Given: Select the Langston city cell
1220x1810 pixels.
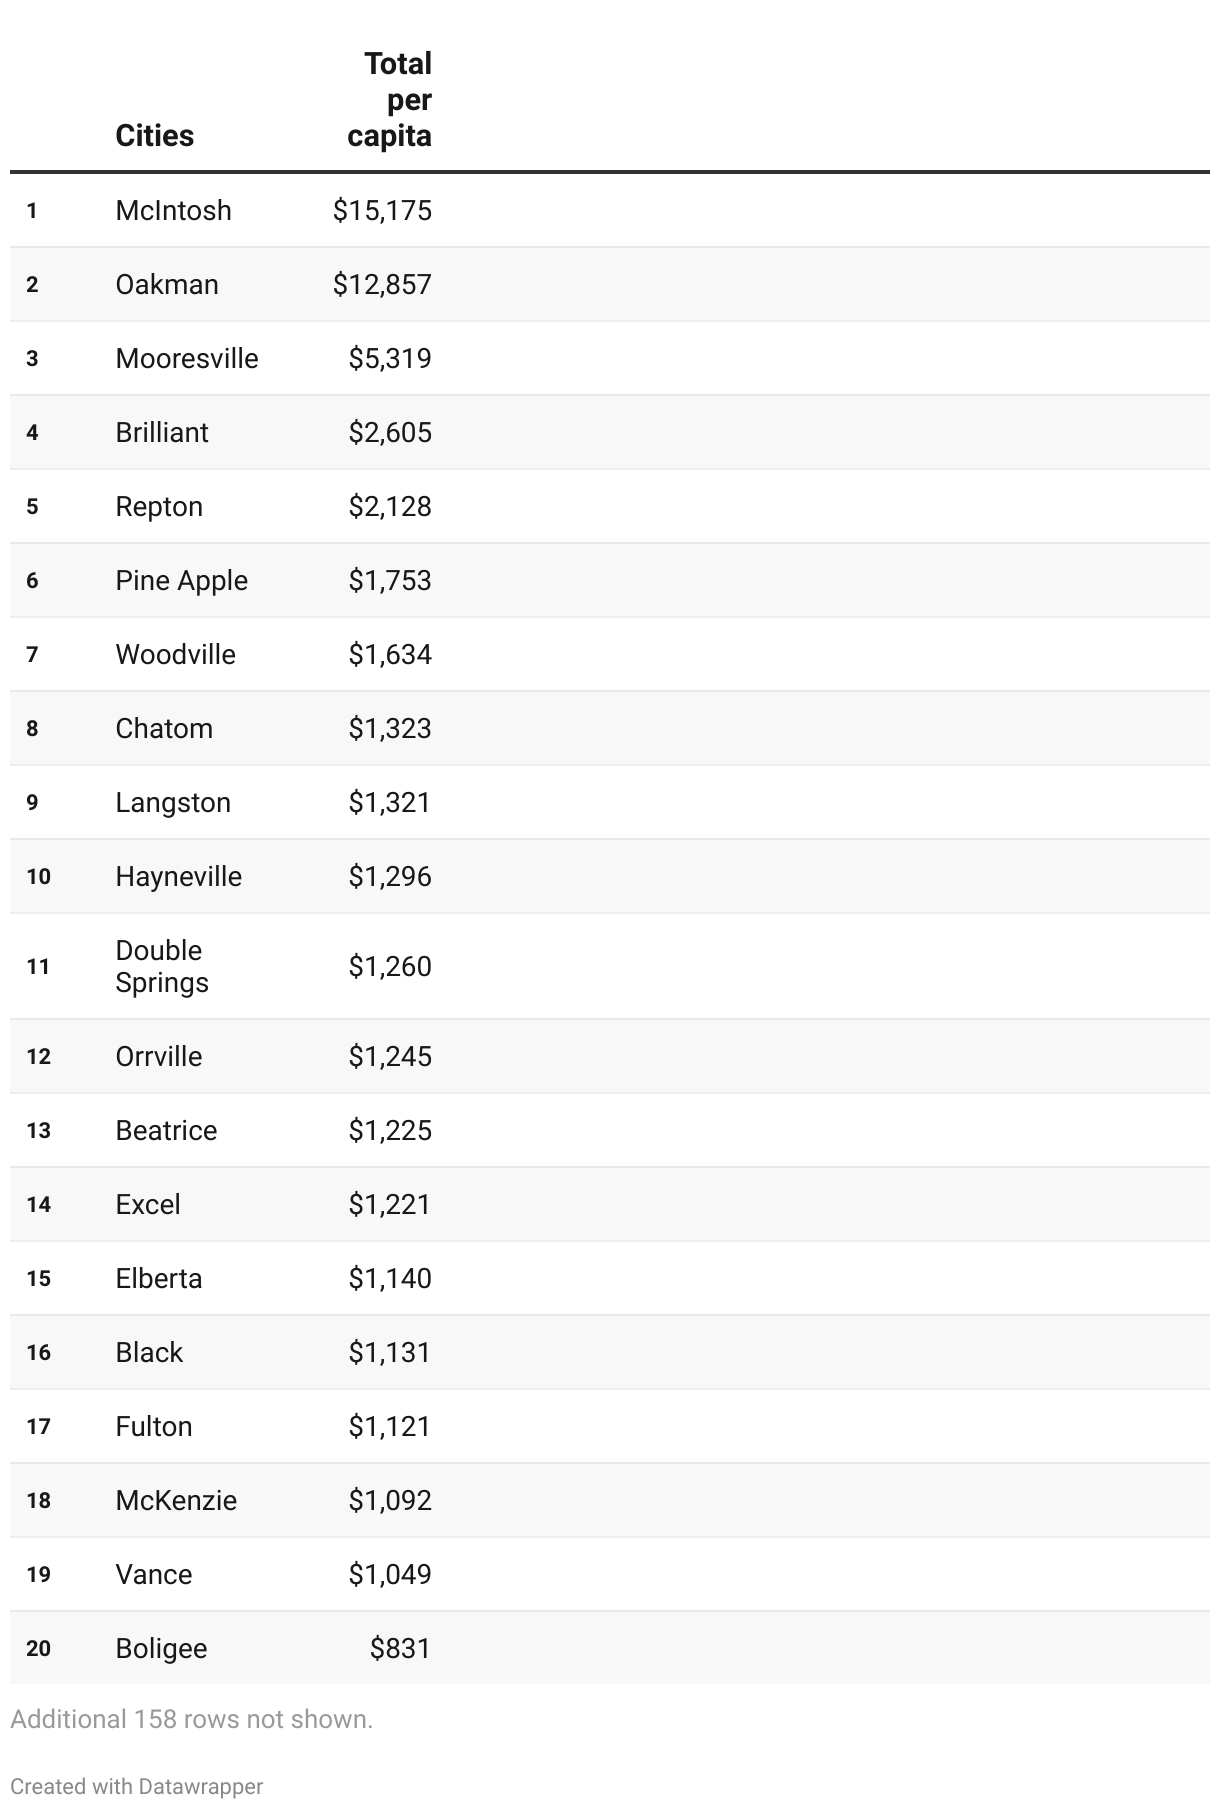Looking at the screenshot, I should [173, 803].
